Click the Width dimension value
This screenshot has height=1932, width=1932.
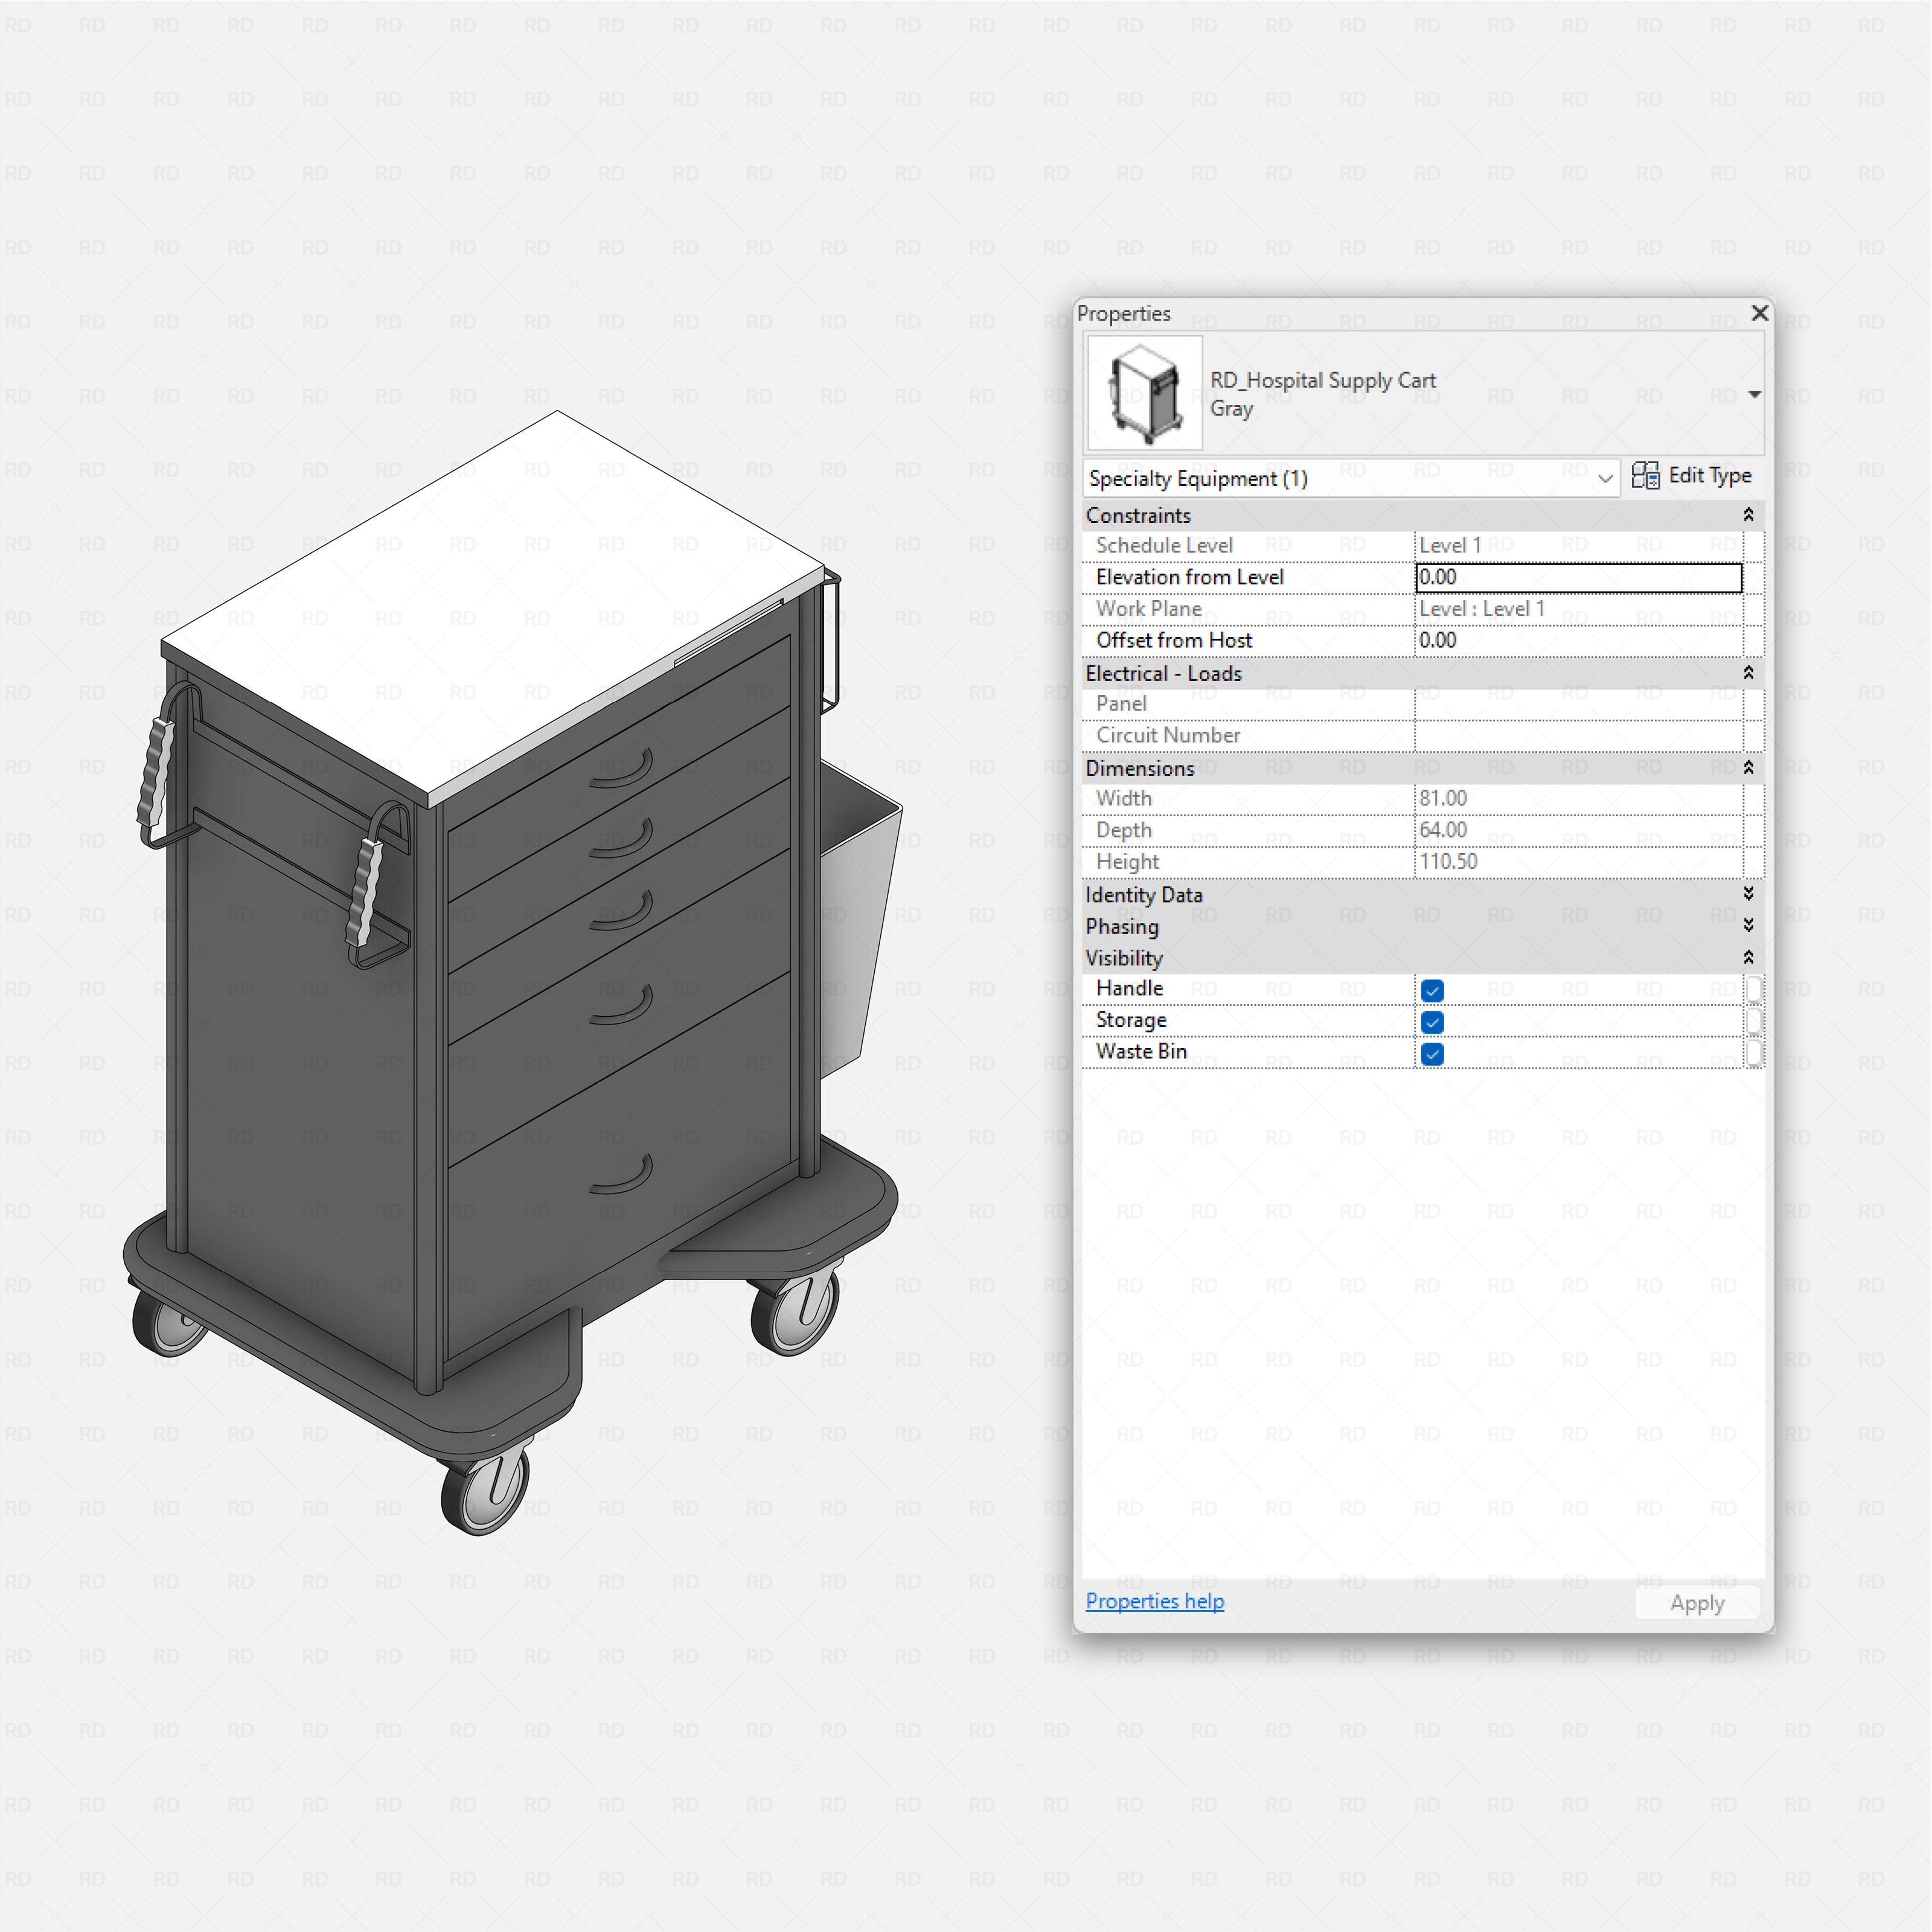pyautogui.click(x=1577, y=798)
